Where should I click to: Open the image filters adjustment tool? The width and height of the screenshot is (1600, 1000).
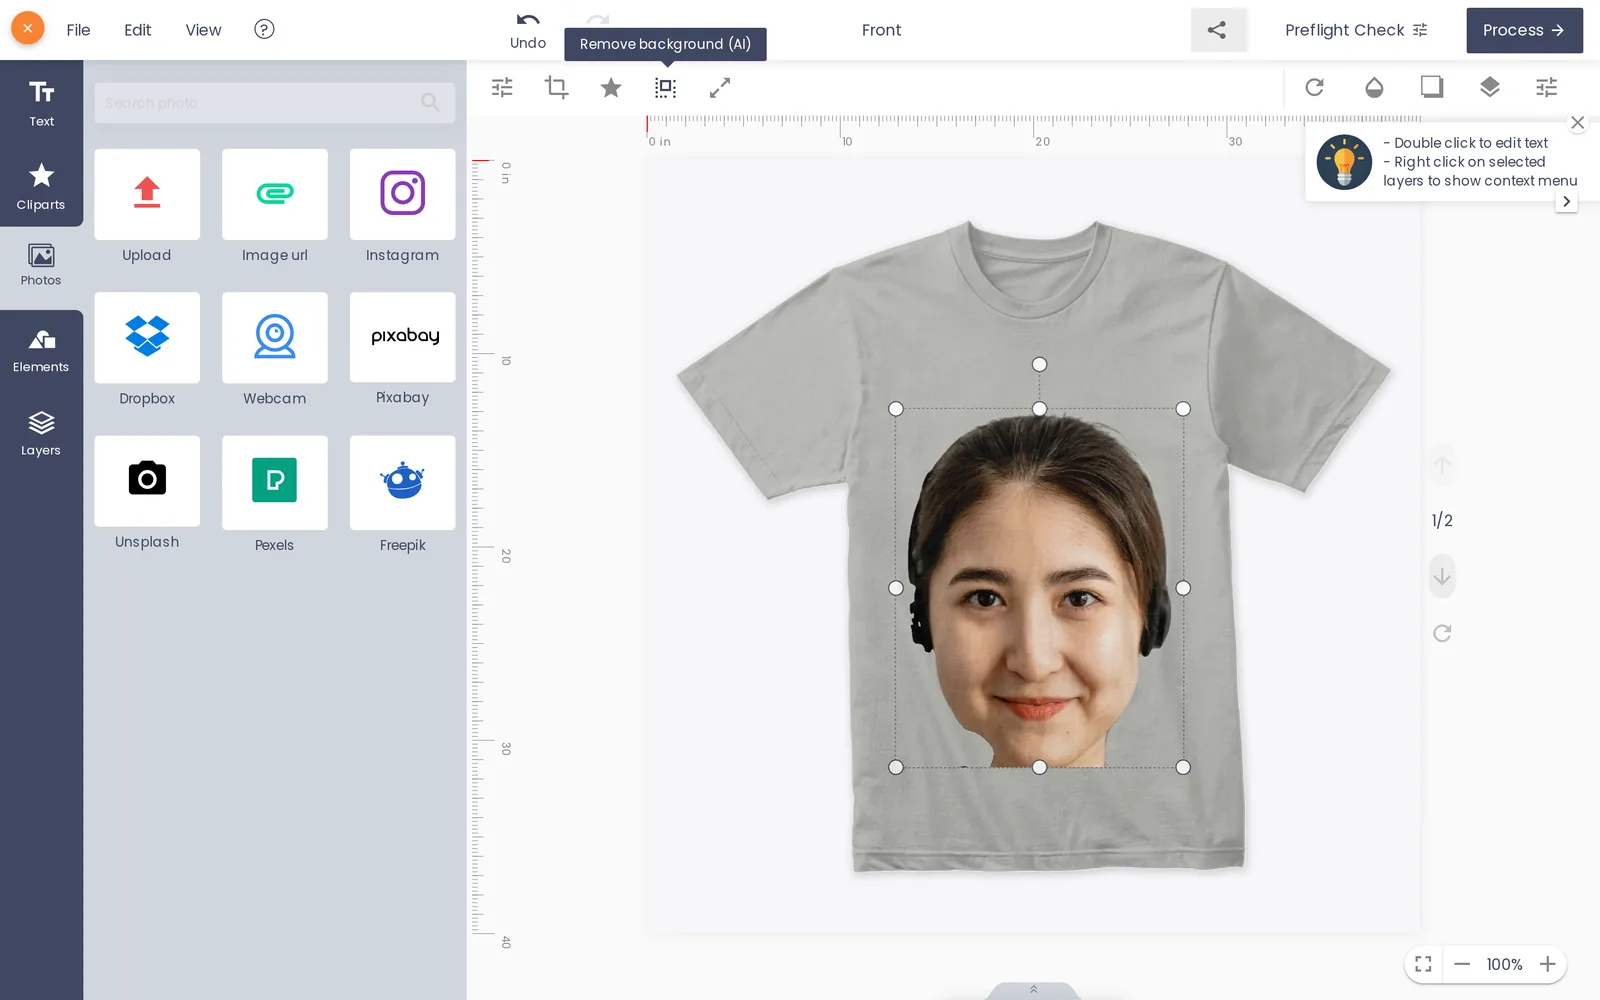point(502,88)
